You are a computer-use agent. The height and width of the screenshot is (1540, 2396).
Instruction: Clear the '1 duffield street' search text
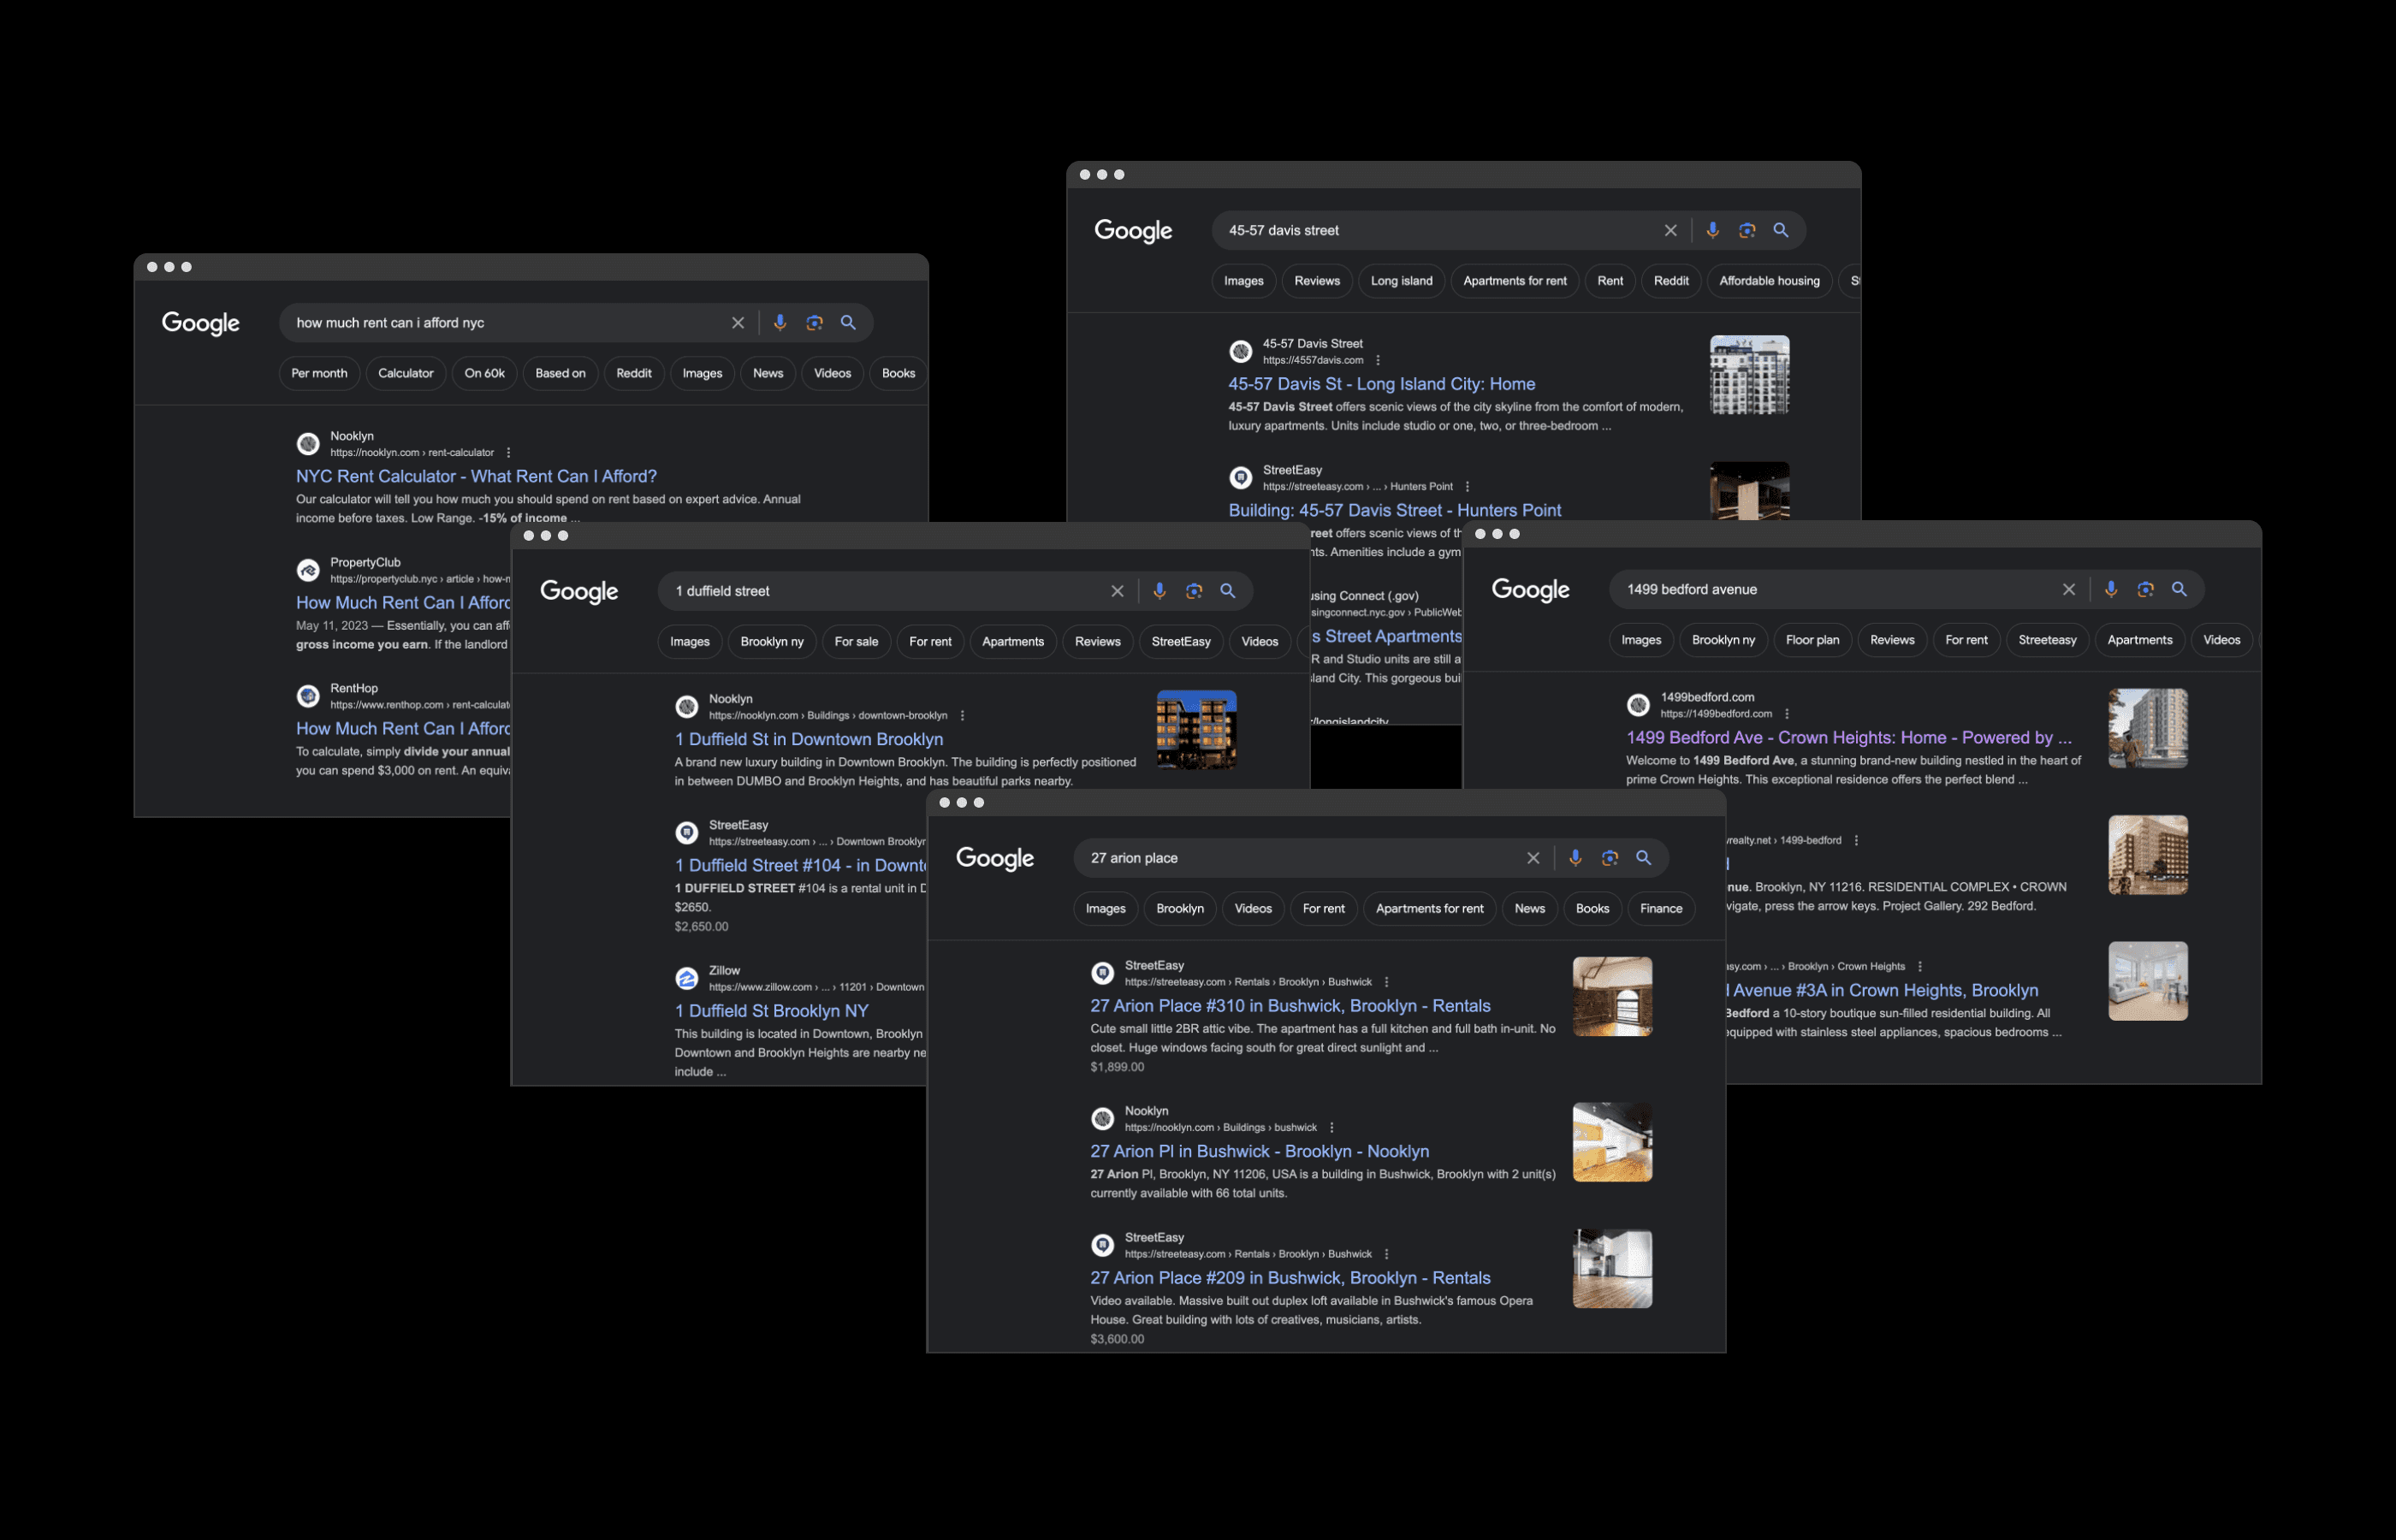point(1117,591)
